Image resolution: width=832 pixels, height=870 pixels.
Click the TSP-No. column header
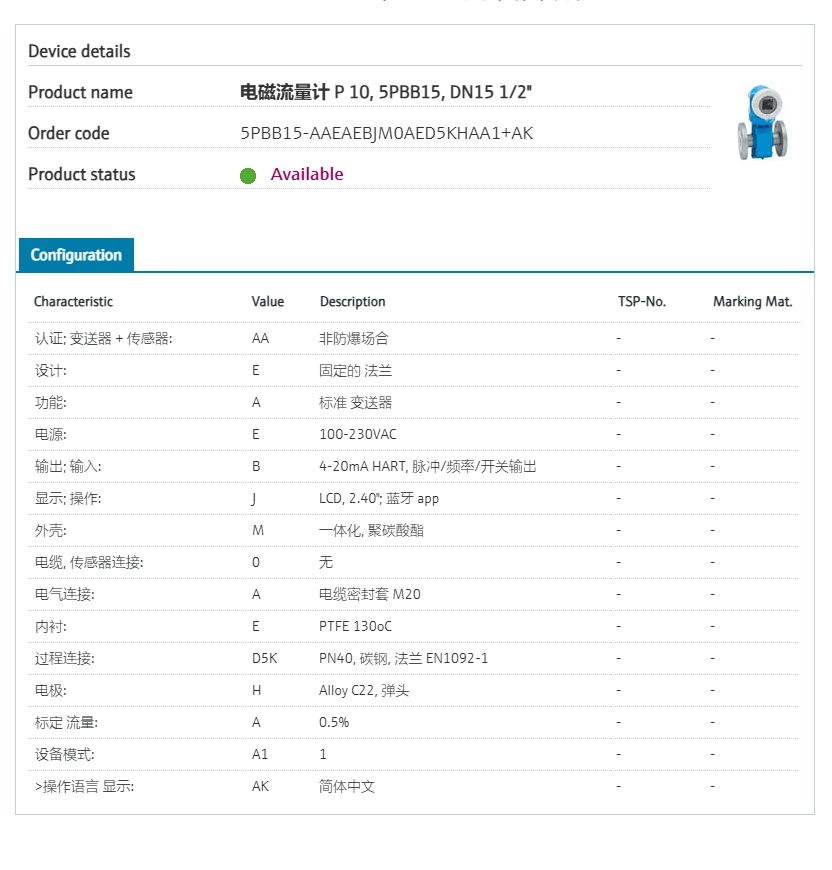coord(642,302)
